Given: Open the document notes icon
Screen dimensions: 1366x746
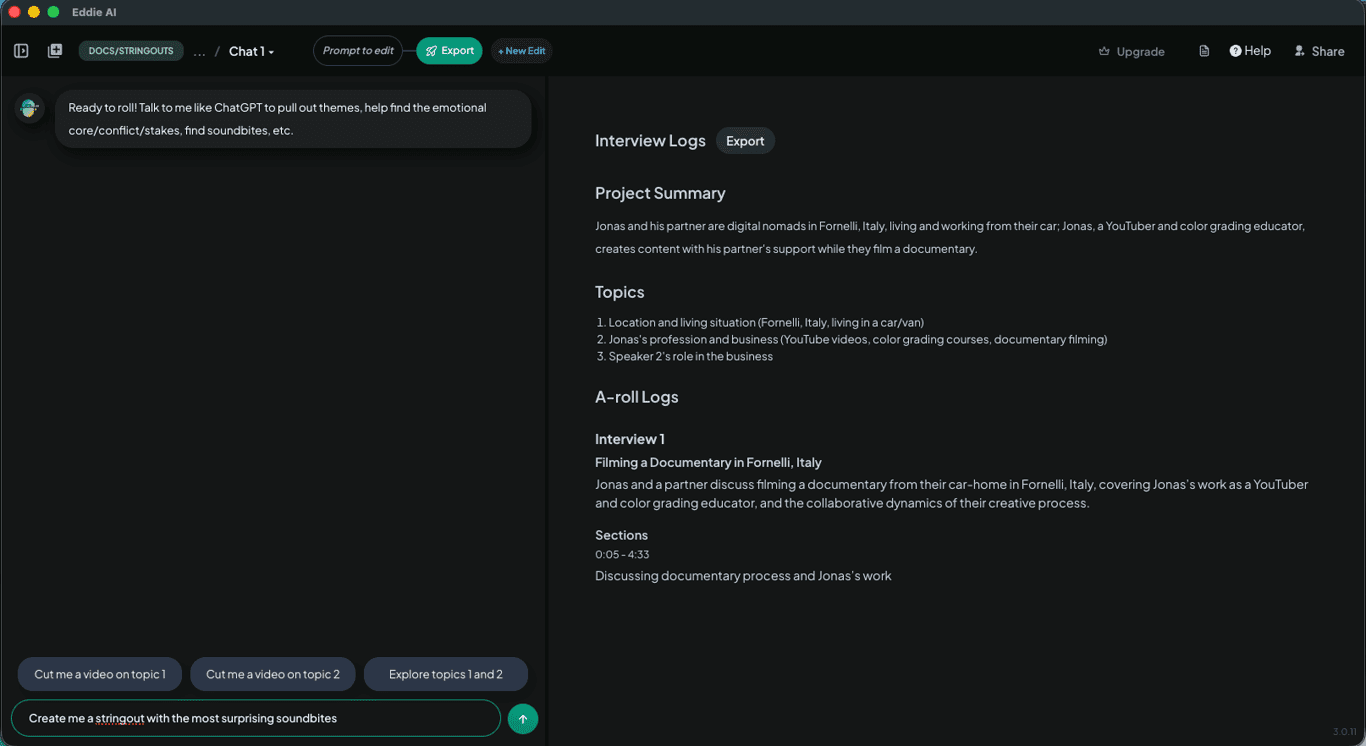Looking at the screenshot, I should (x=1204, y=51).
